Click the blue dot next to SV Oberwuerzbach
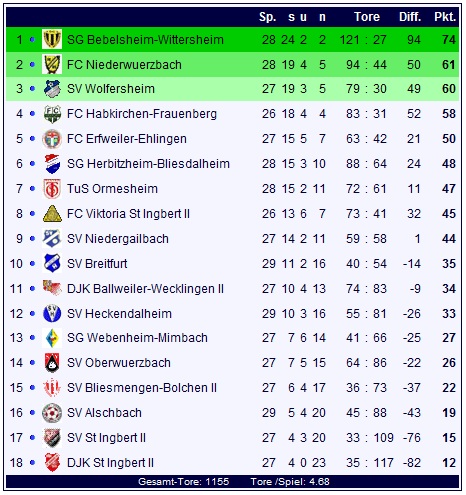The height and width of the screenshot is (495, 466). pos(32,363)
